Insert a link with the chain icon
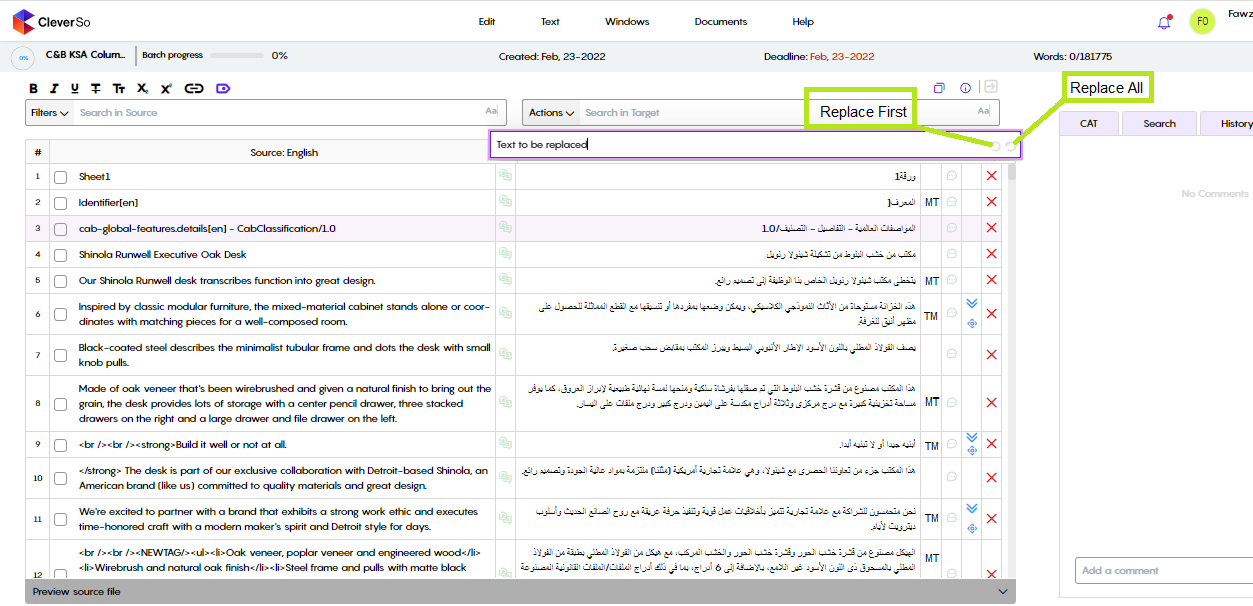The width and height of the screenshot is (1253, 606). click(x=194, y=89)
